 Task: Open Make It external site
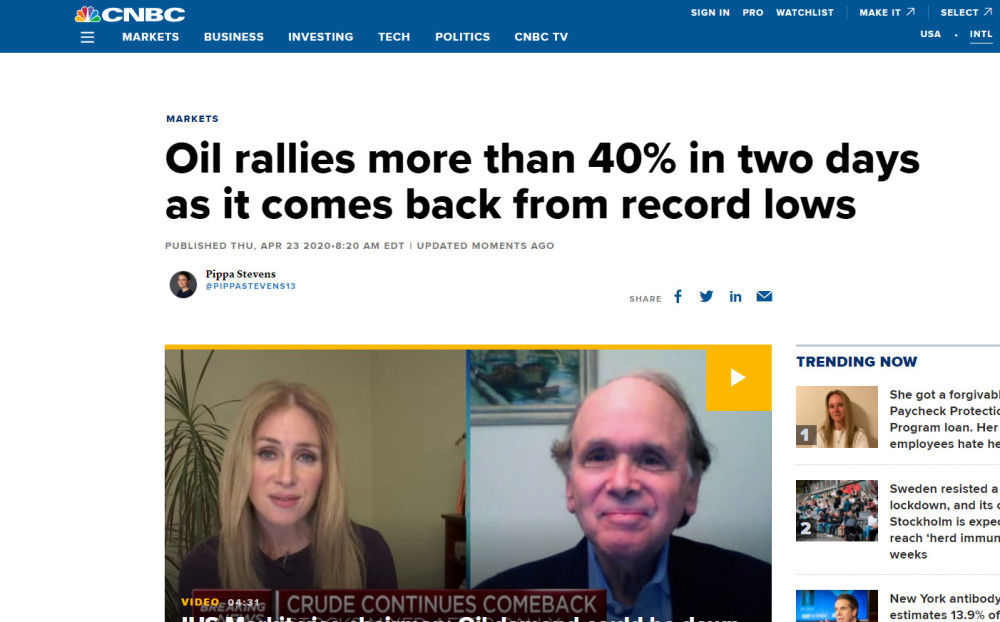[886, 12]
